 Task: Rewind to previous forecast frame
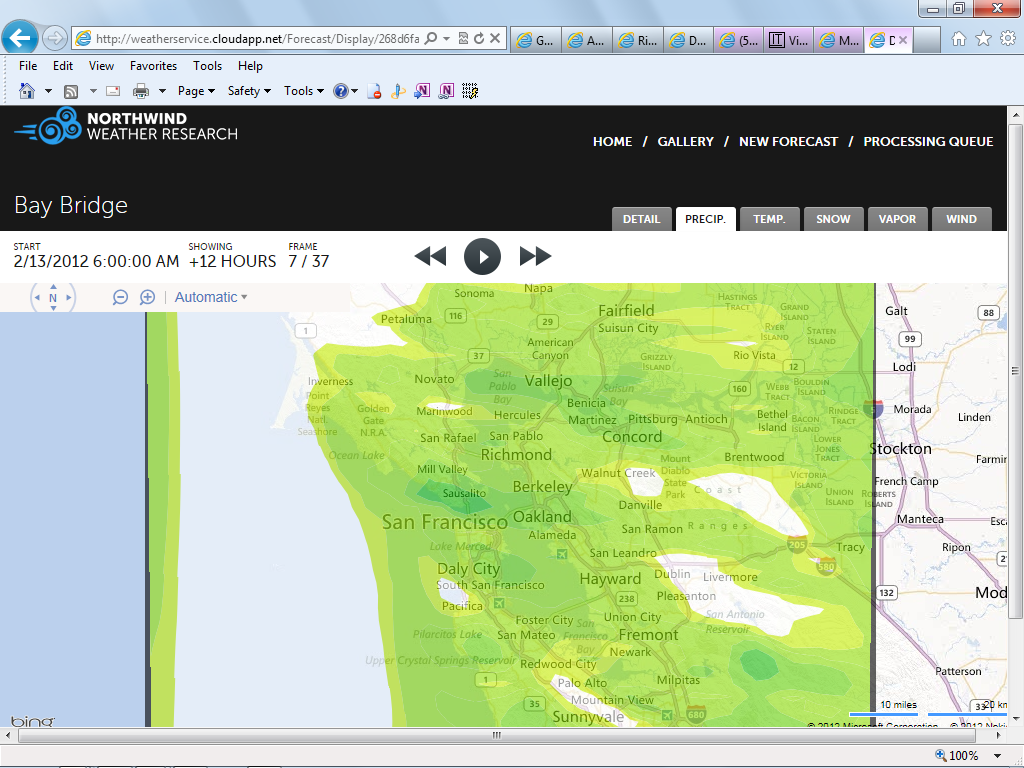(x=430, y=256)
